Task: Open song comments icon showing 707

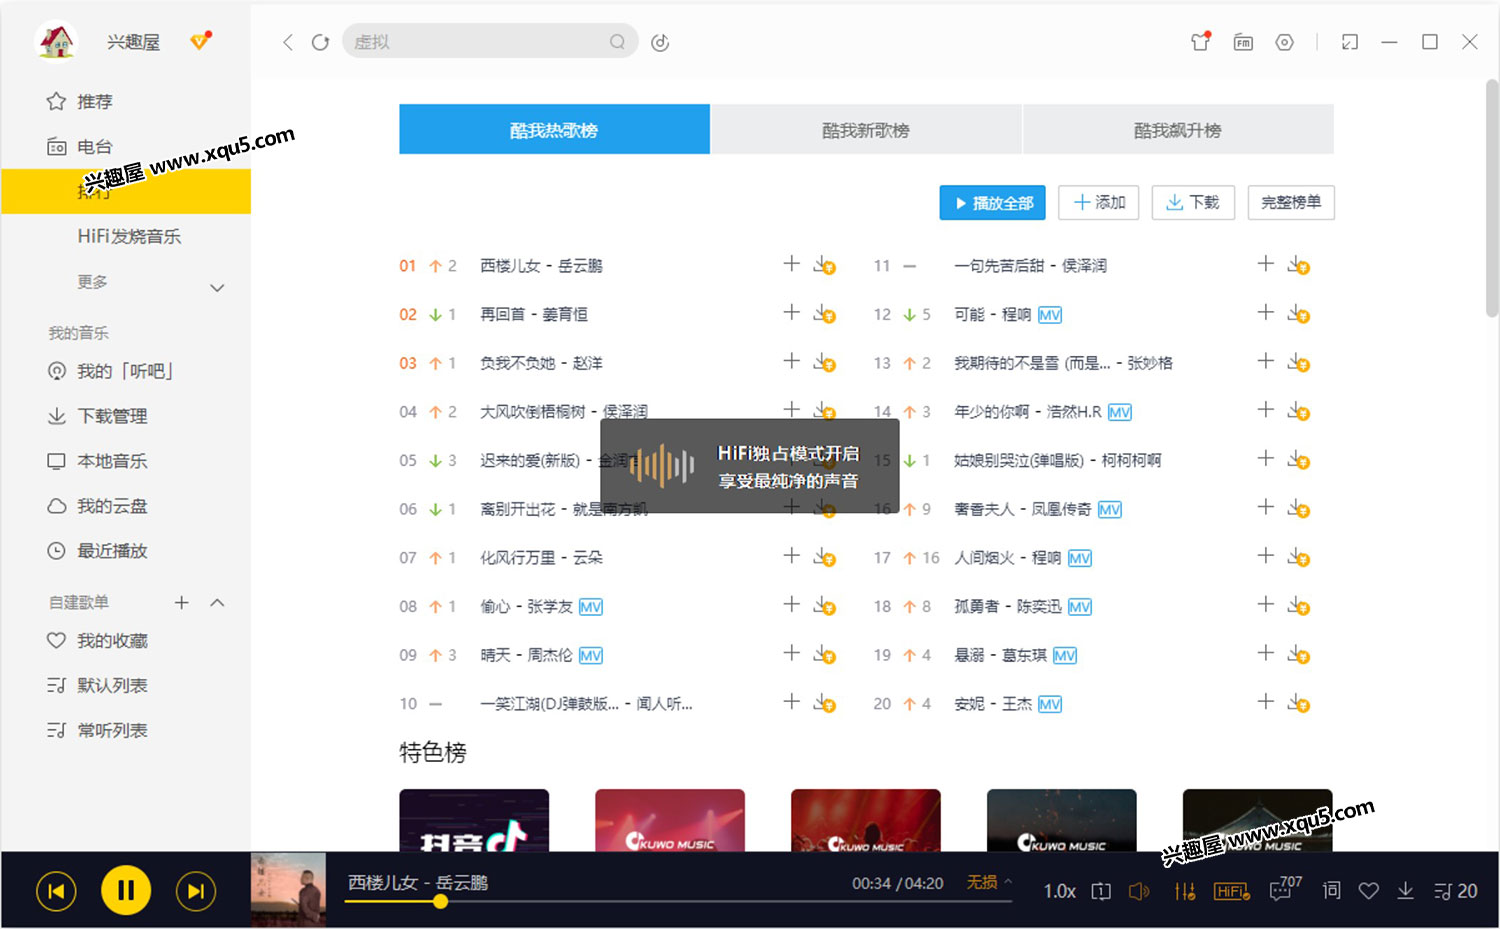Action: (x=1285, y=888)
